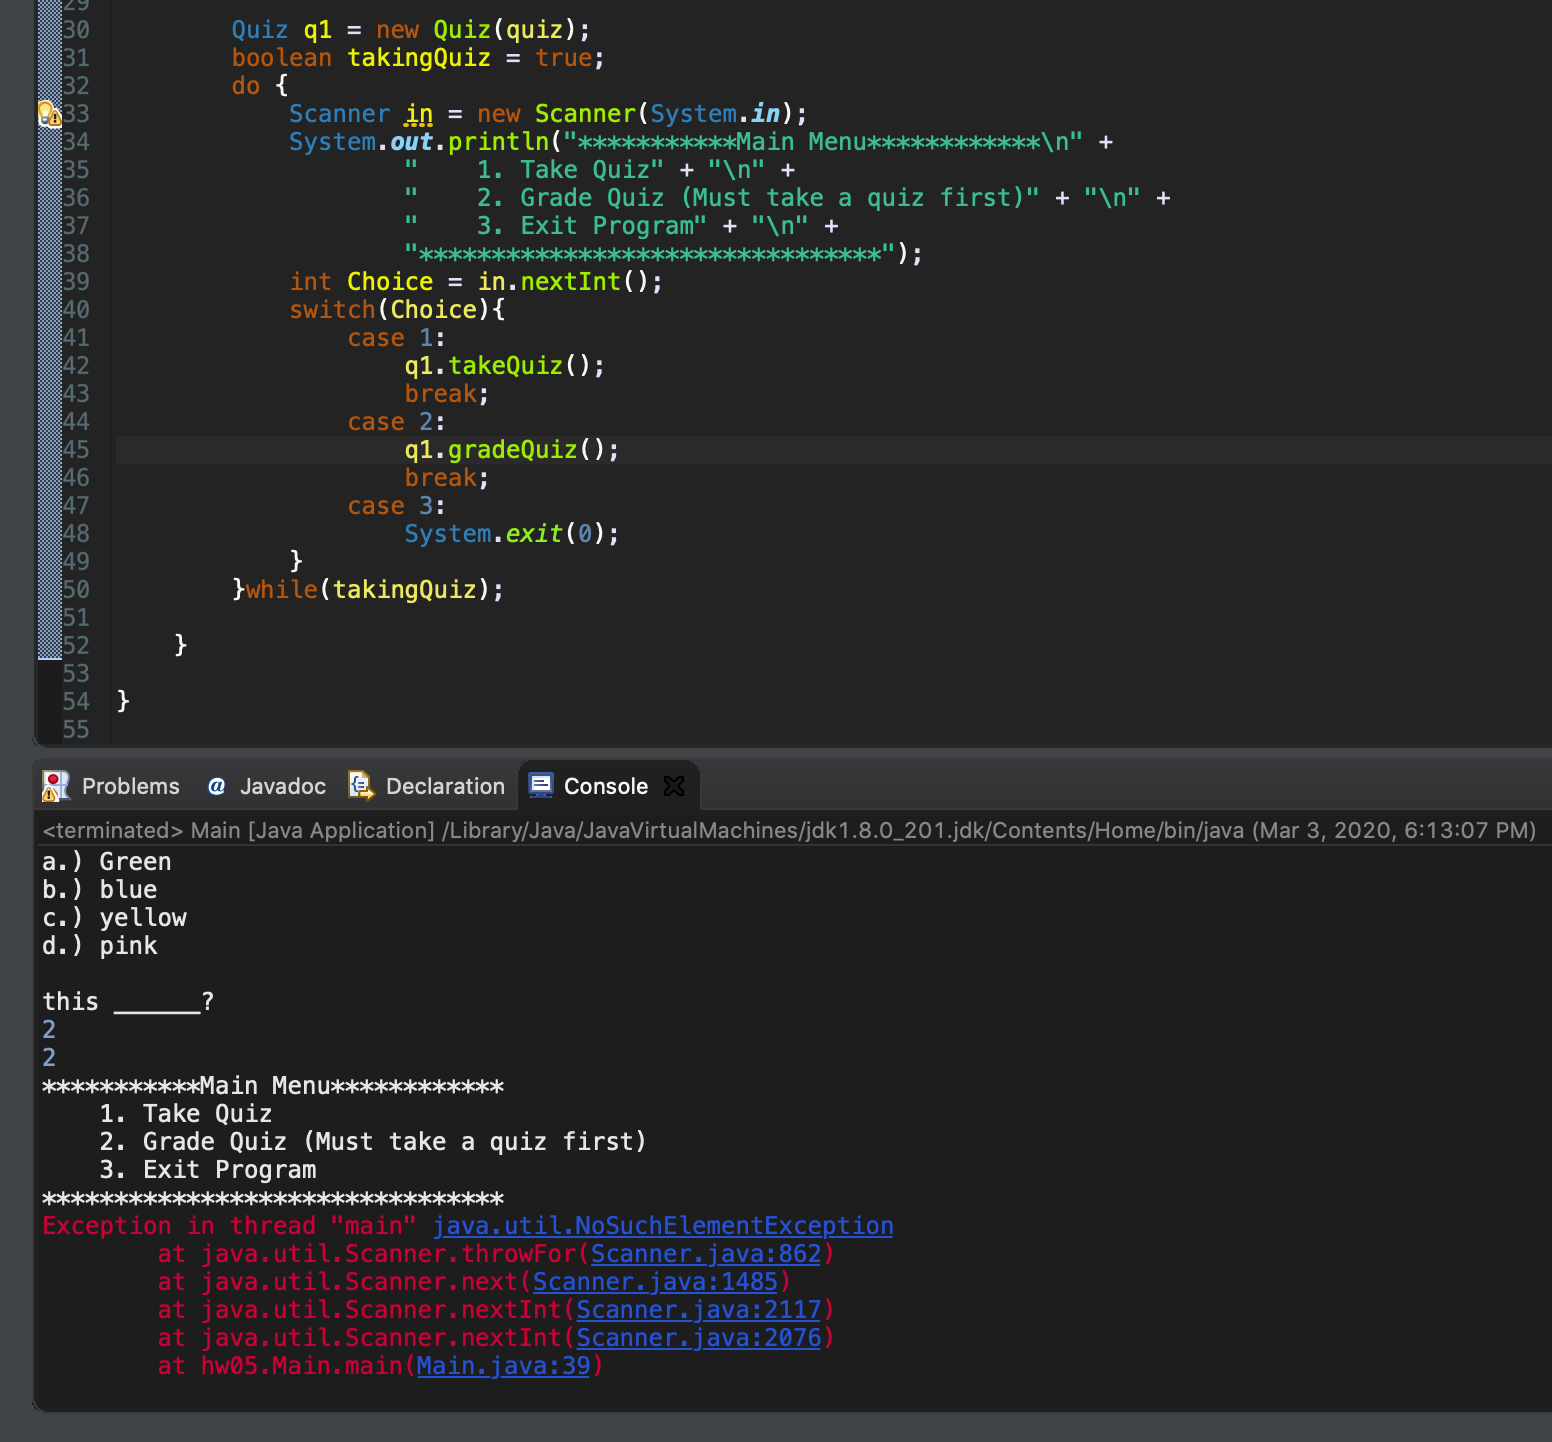Image resolution: width=1552 pixels, height=1442 pixels.
Task: Switch to the Problems tab
Action: [130, 786]
